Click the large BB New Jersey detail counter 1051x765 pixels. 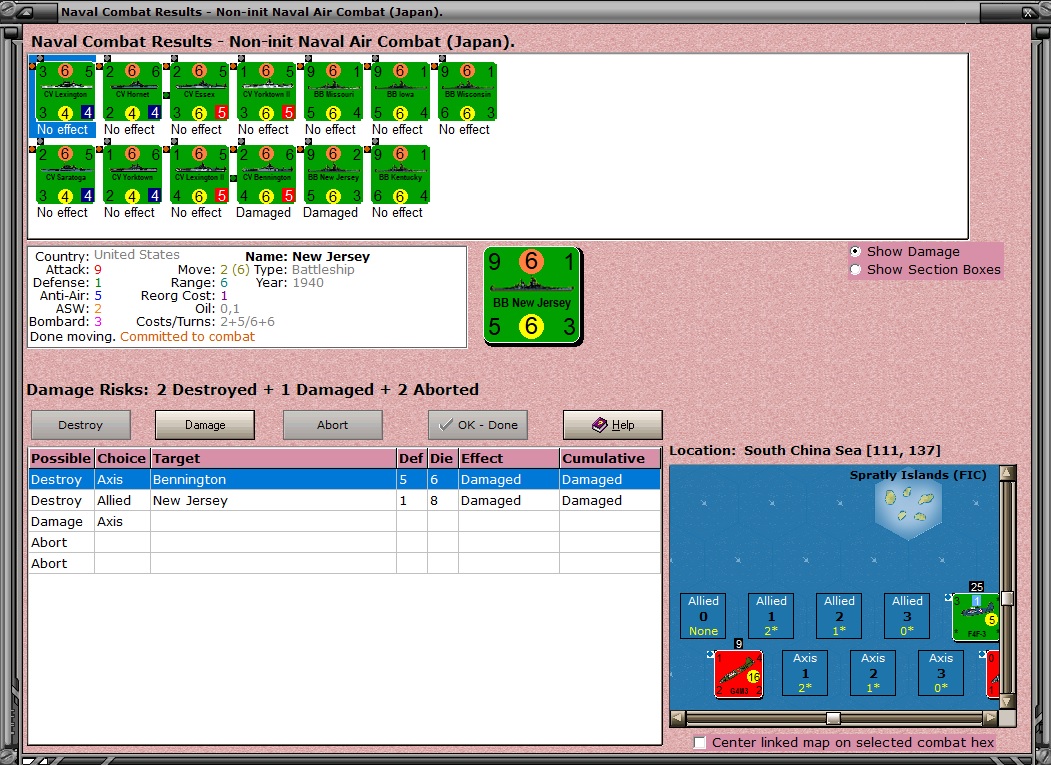click(532, 296)
